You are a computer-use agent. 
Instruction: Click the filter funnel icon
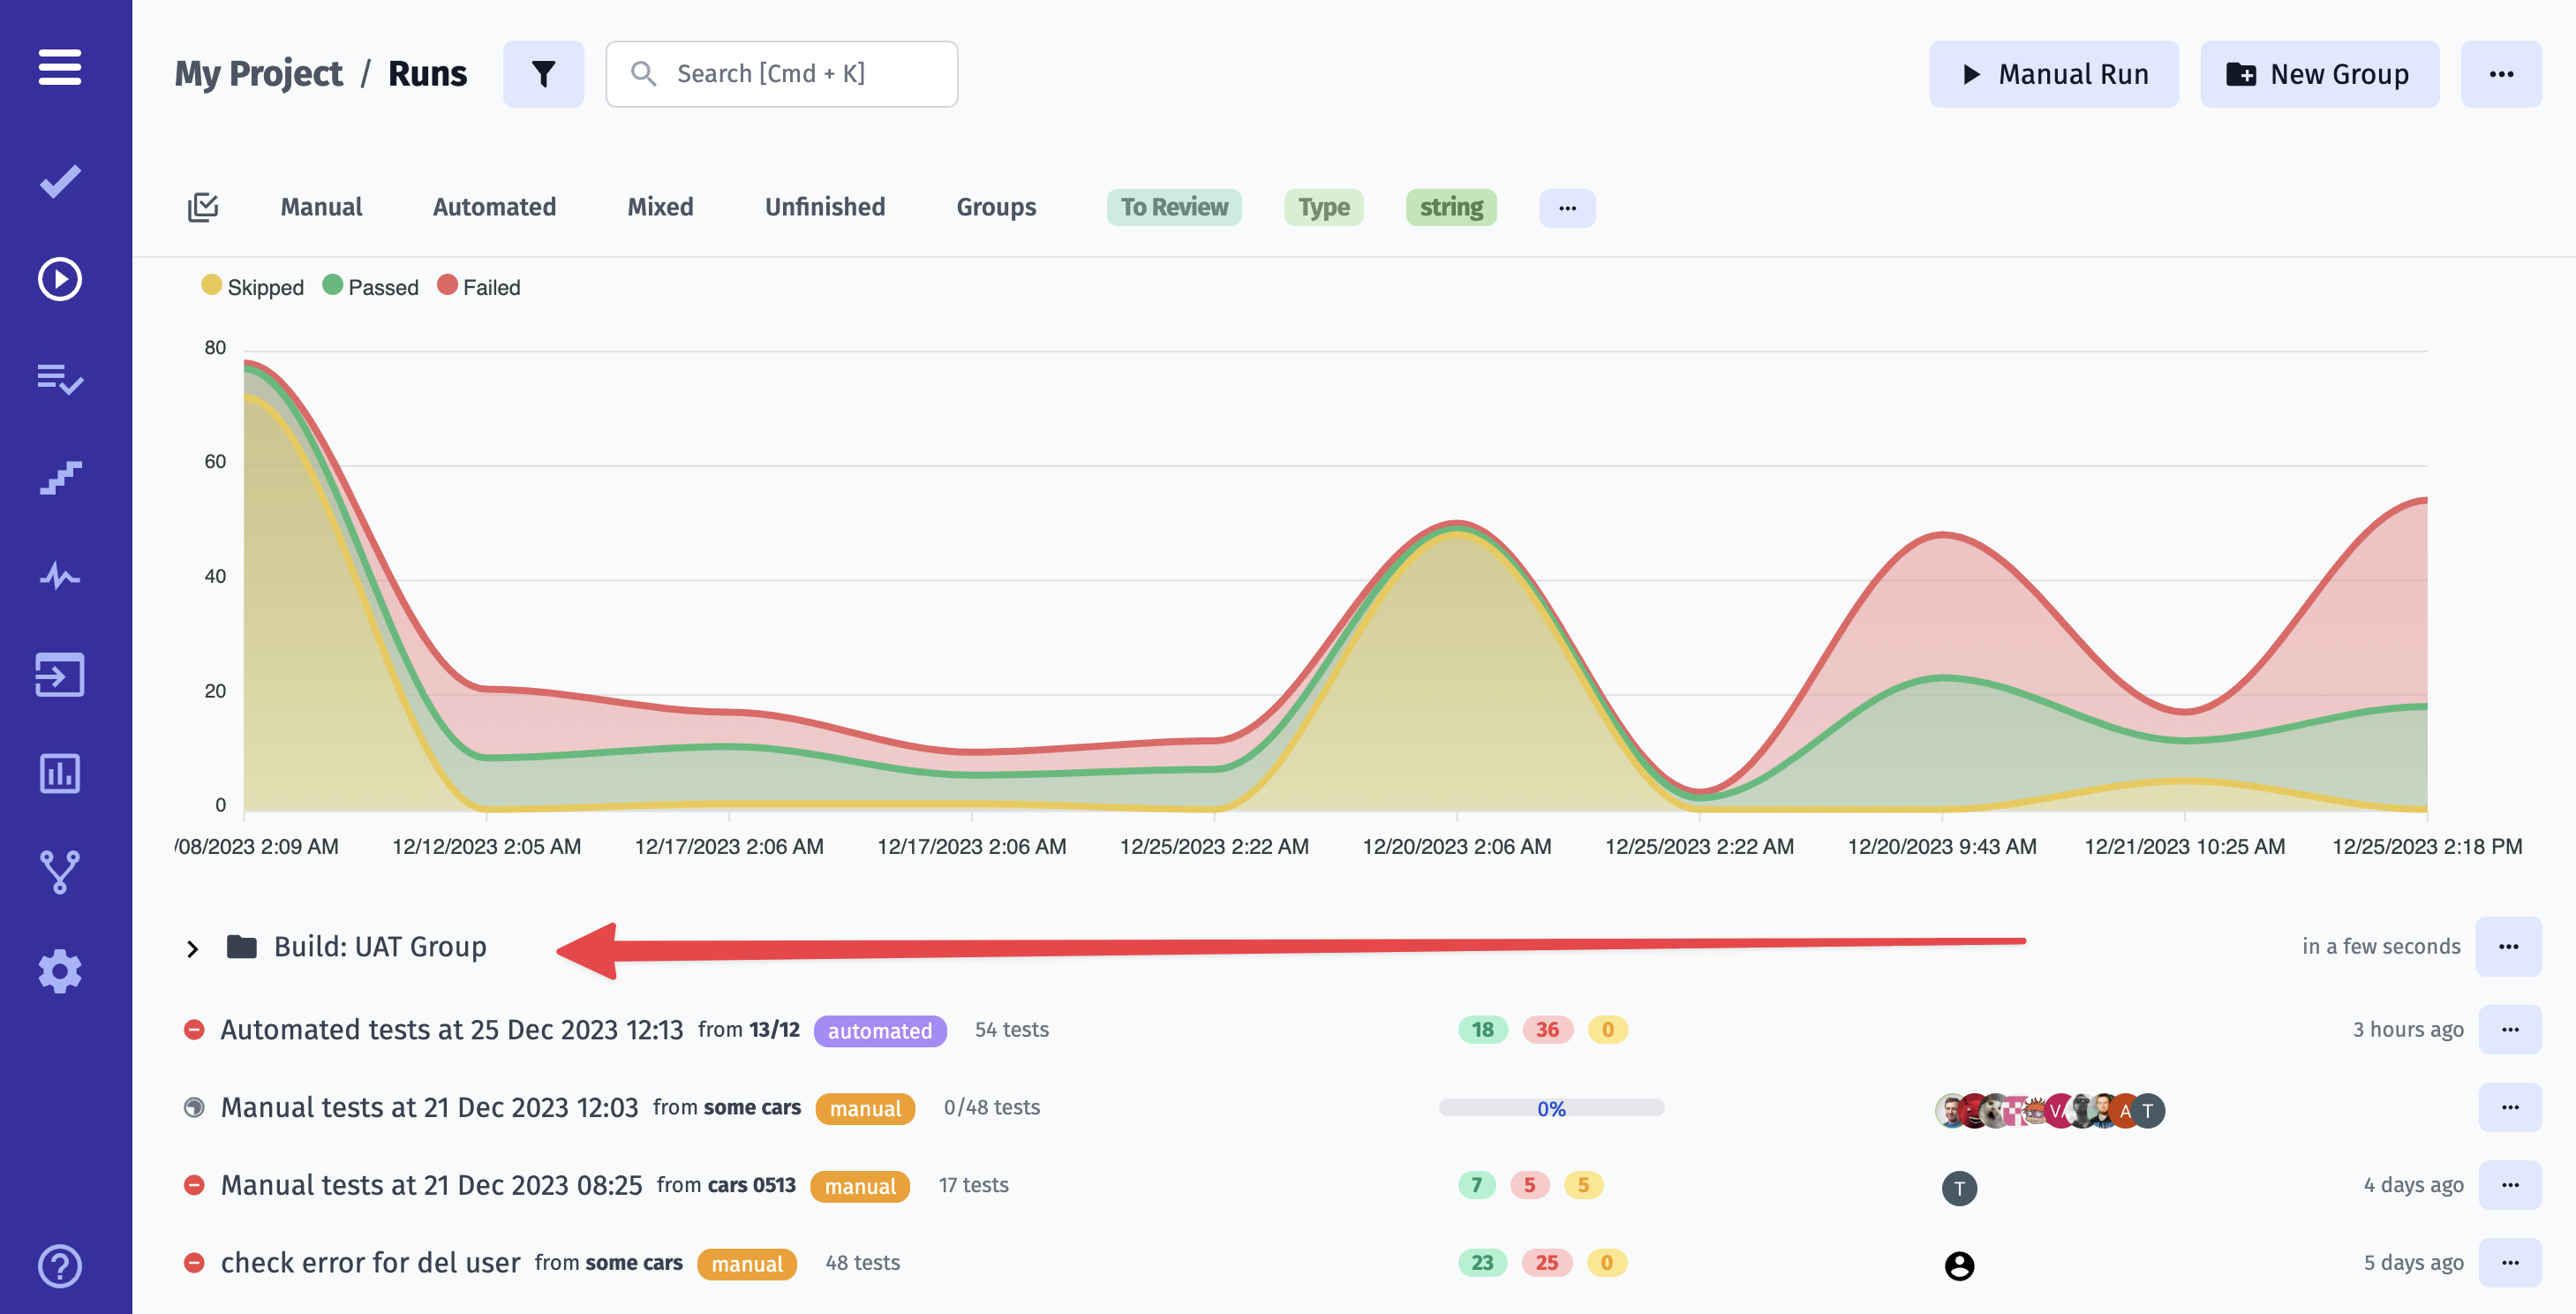[543, 74]
